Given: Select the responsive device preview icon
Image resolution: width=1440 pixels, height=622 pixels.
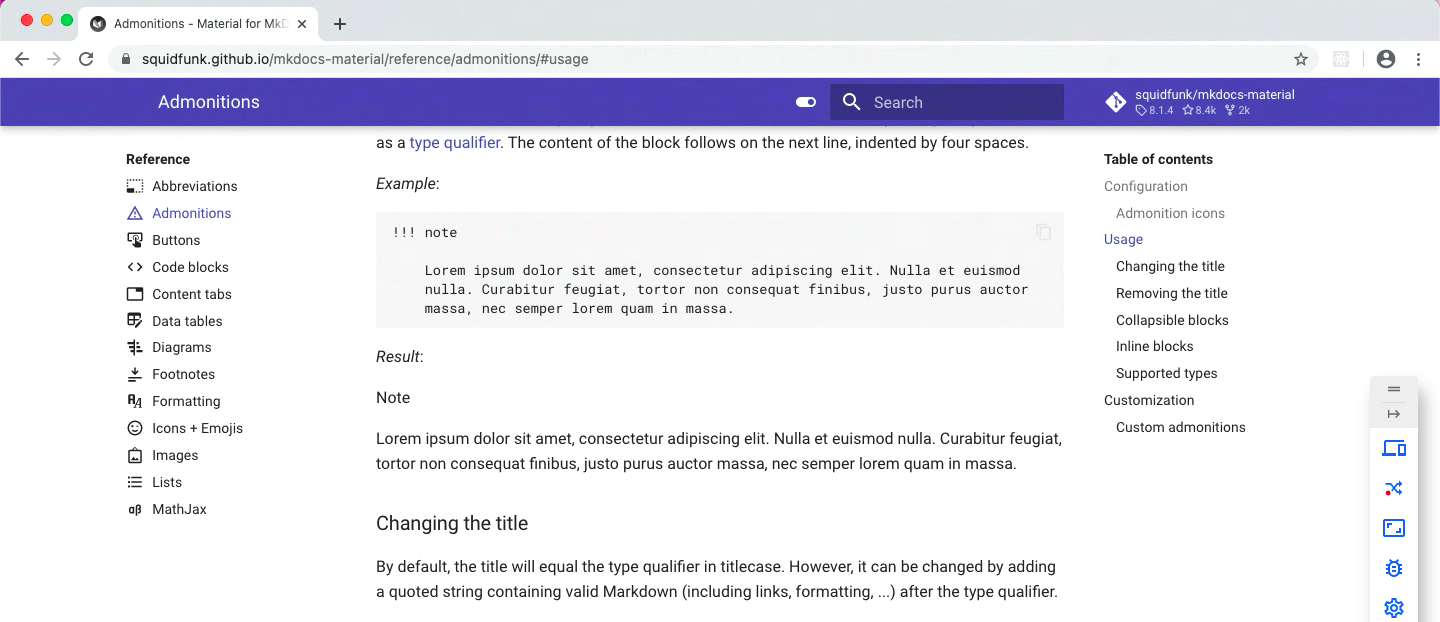Looking at the screenshot, I should pyautogui.click(x=1393, y=448).
